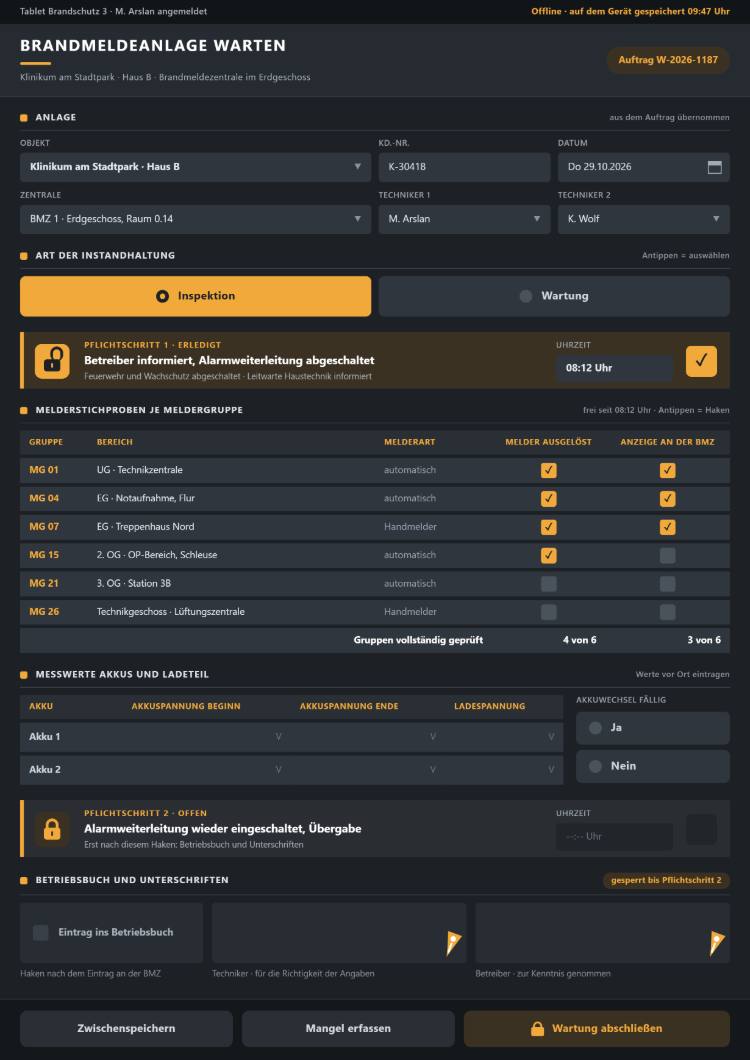The width and height of the screenshot is (750, 1060).
Task: Open Techniker 2 dropdown K. Wolf
Action: click(x=644, y=220)
